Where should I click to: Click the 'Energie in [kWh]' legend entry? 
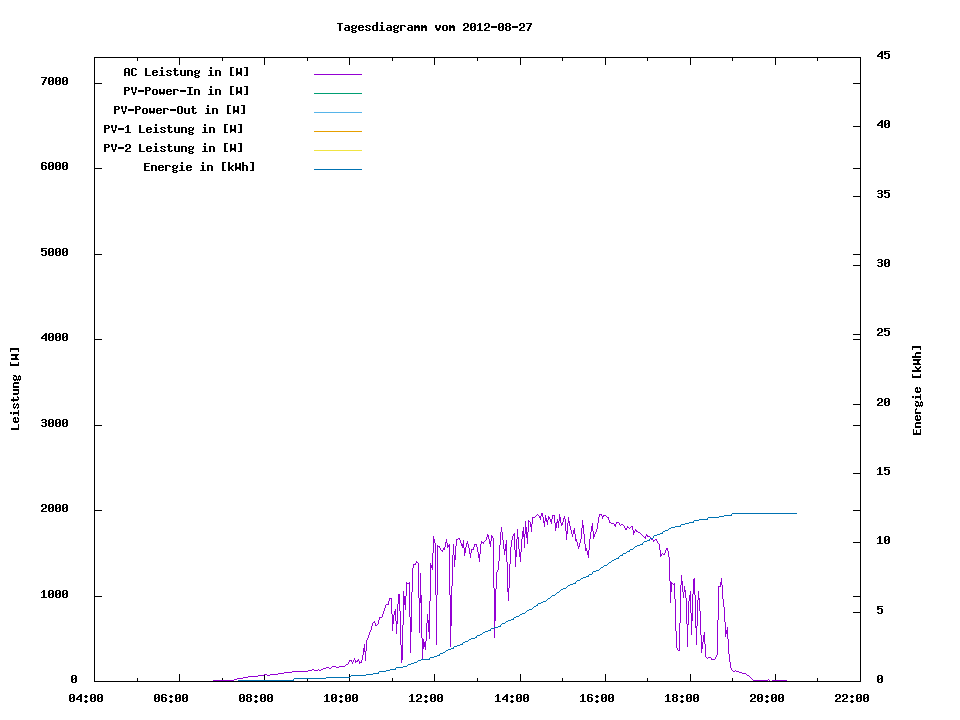click(x=199, y=167)
